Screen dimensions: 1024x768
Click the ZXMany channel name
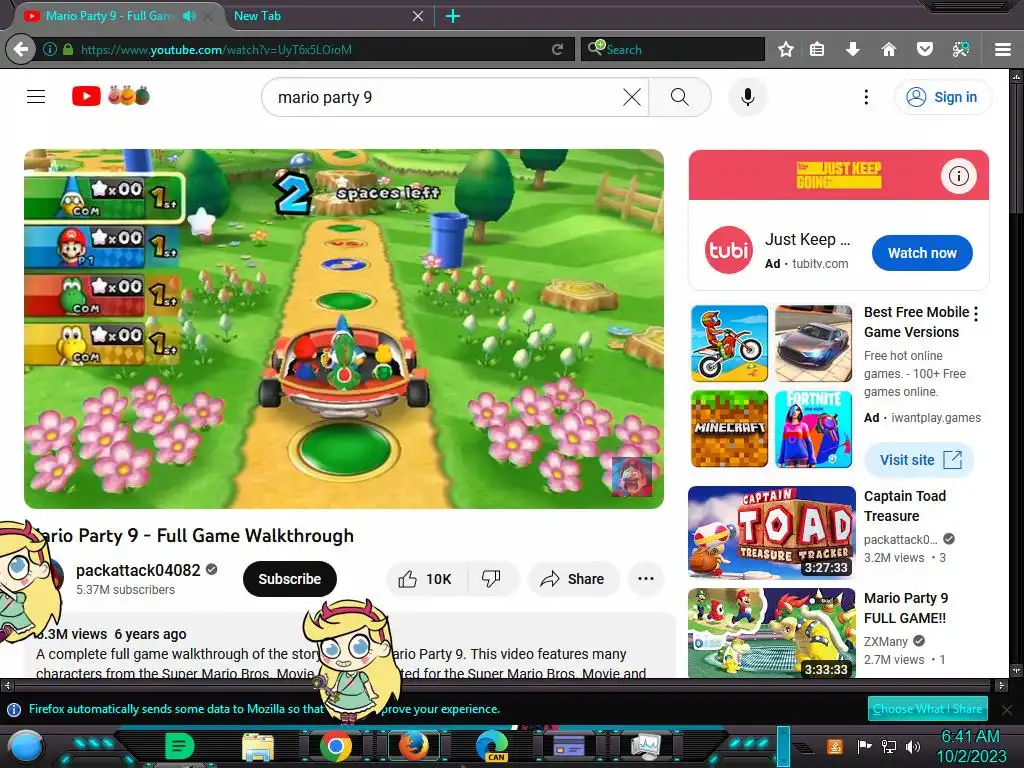tap(886, 641)
